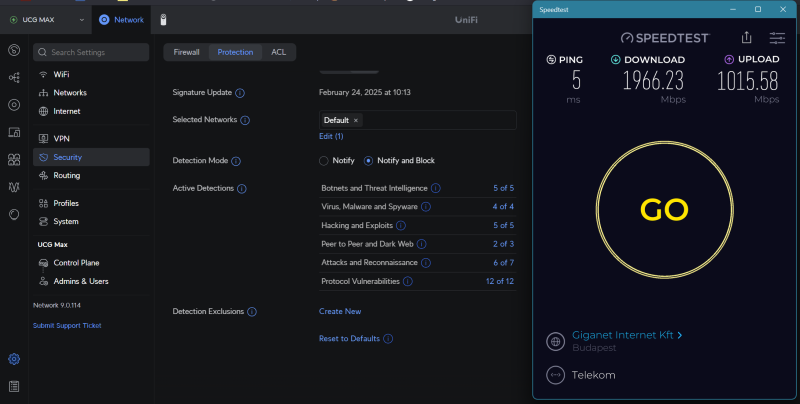Follow the Submit Support Ticket link

[67, 325]
